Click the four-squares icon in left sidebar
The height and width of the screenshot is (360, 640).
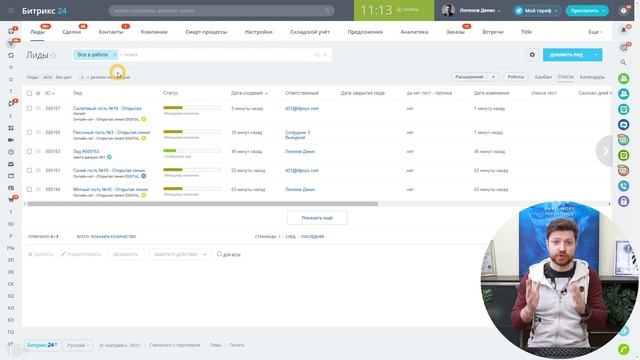(x=11, y=128)
